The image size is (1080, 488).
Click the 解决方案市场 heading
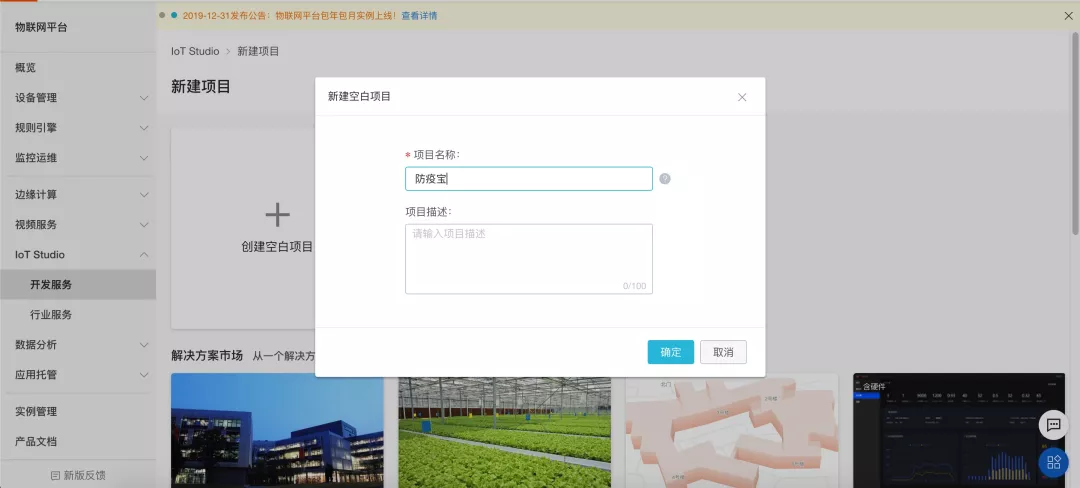207,355
